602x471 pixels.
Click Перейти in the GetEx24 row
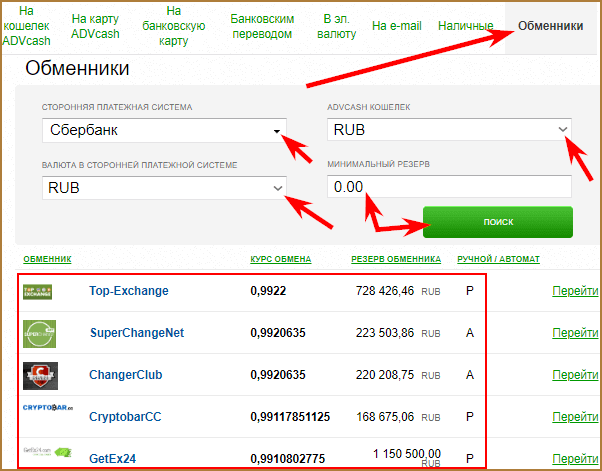point(575,459)
